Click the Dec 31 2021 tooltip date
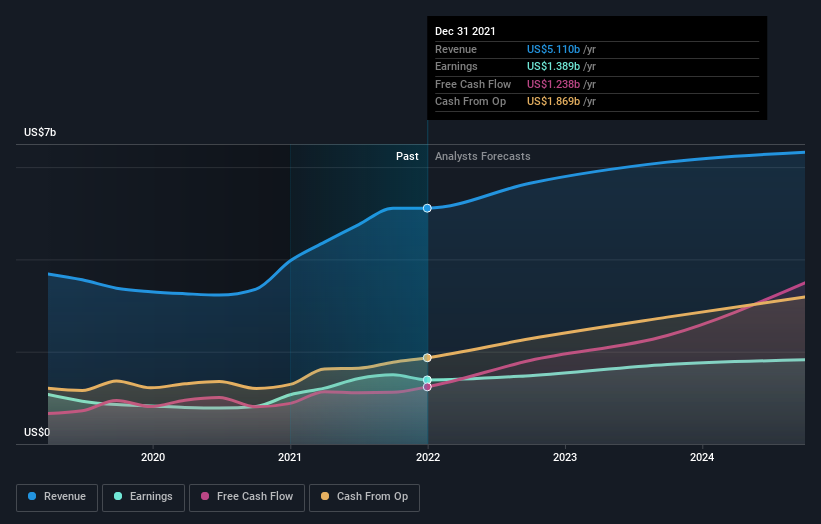This screenshot has width=821, height=524. coord(465,31)
